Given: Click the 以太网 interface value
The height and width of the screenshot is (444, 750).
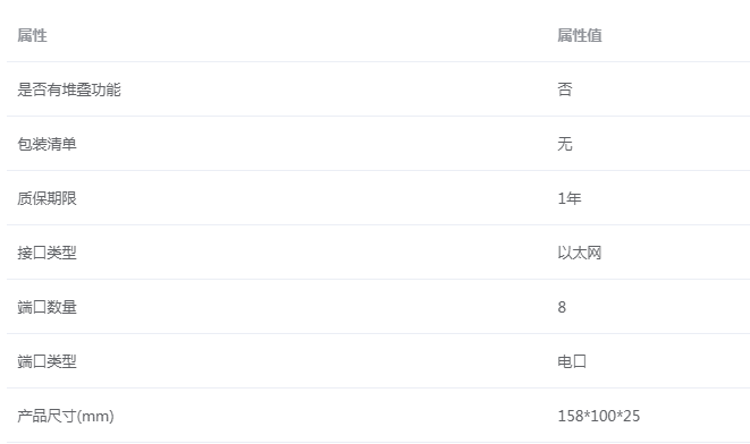Looking at the screenshot, I should (579, 253).
